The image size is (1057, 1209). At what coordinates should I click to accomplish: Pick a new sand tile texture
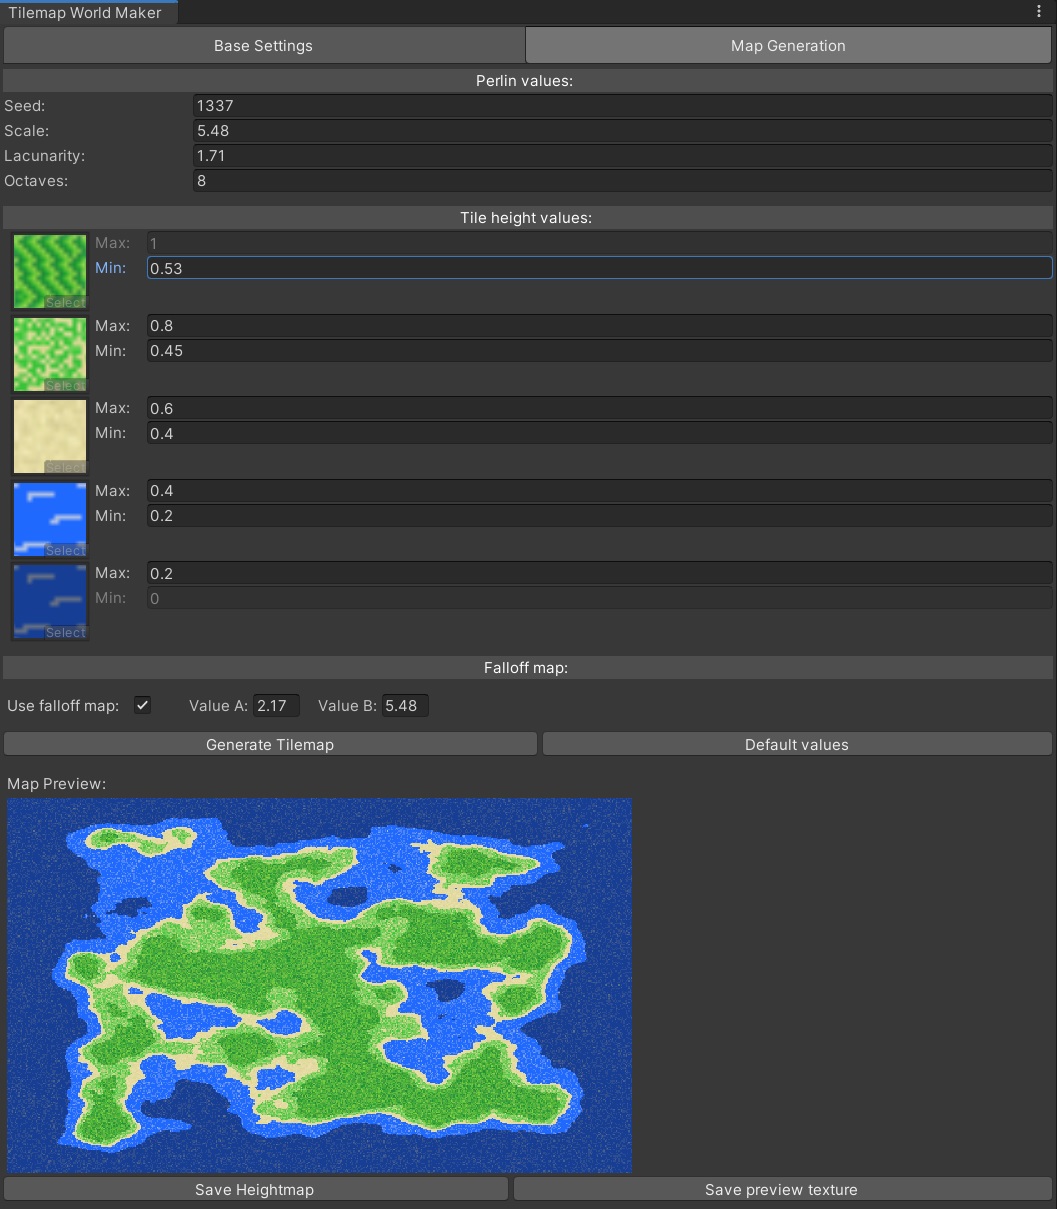coord(64,467)
